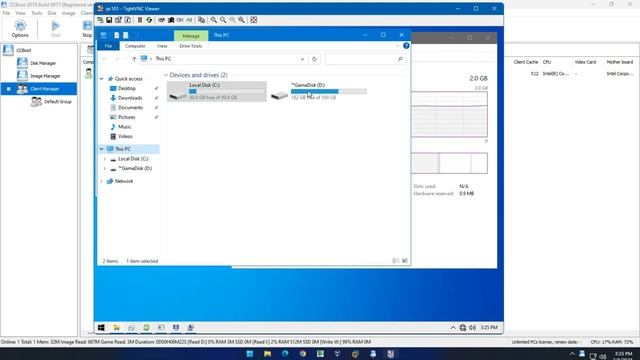
Task: Open remote Windows Start button
Action: point(101,327)
